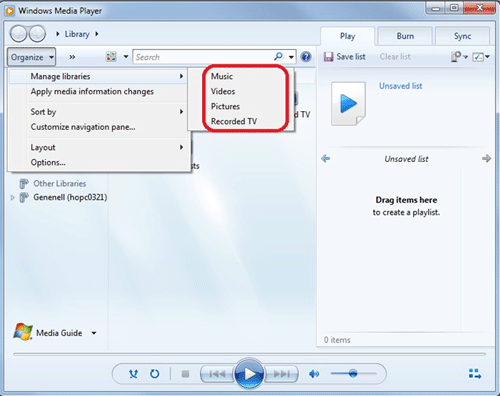Select Customize navigation pane...
Viewport: 500px width, 396px height.
click(x=98, y=127)
